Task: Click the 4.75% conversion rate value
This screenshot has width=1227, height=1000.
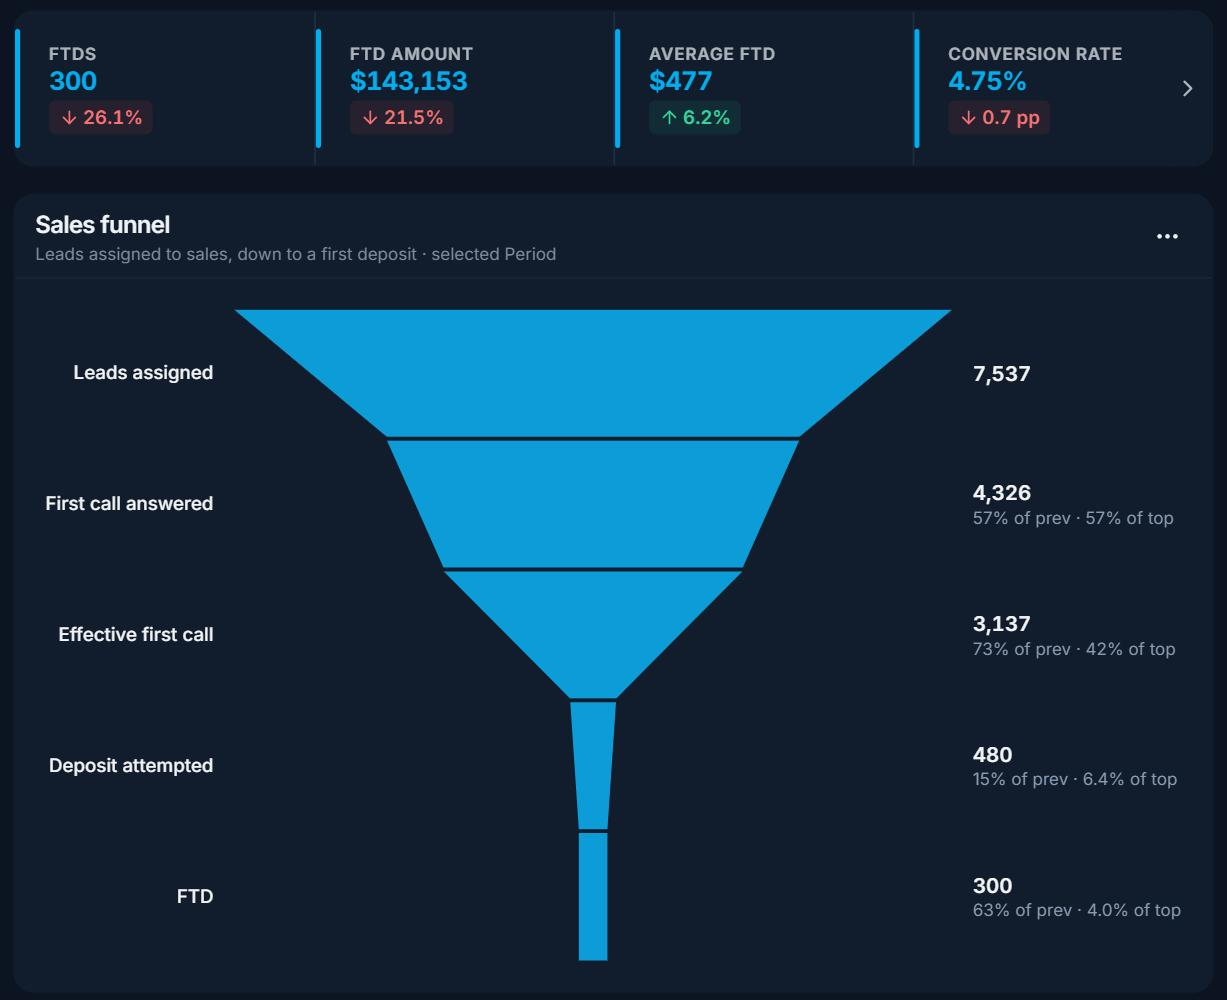Action: click(987, 81)
